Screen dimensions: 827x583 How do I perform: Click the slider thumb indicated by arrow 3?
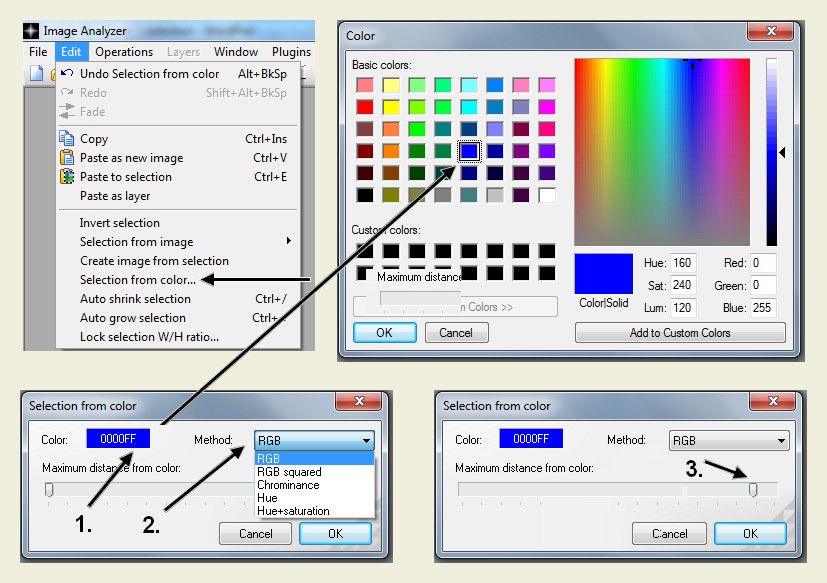pyautogui.click(x=753, y=489)
